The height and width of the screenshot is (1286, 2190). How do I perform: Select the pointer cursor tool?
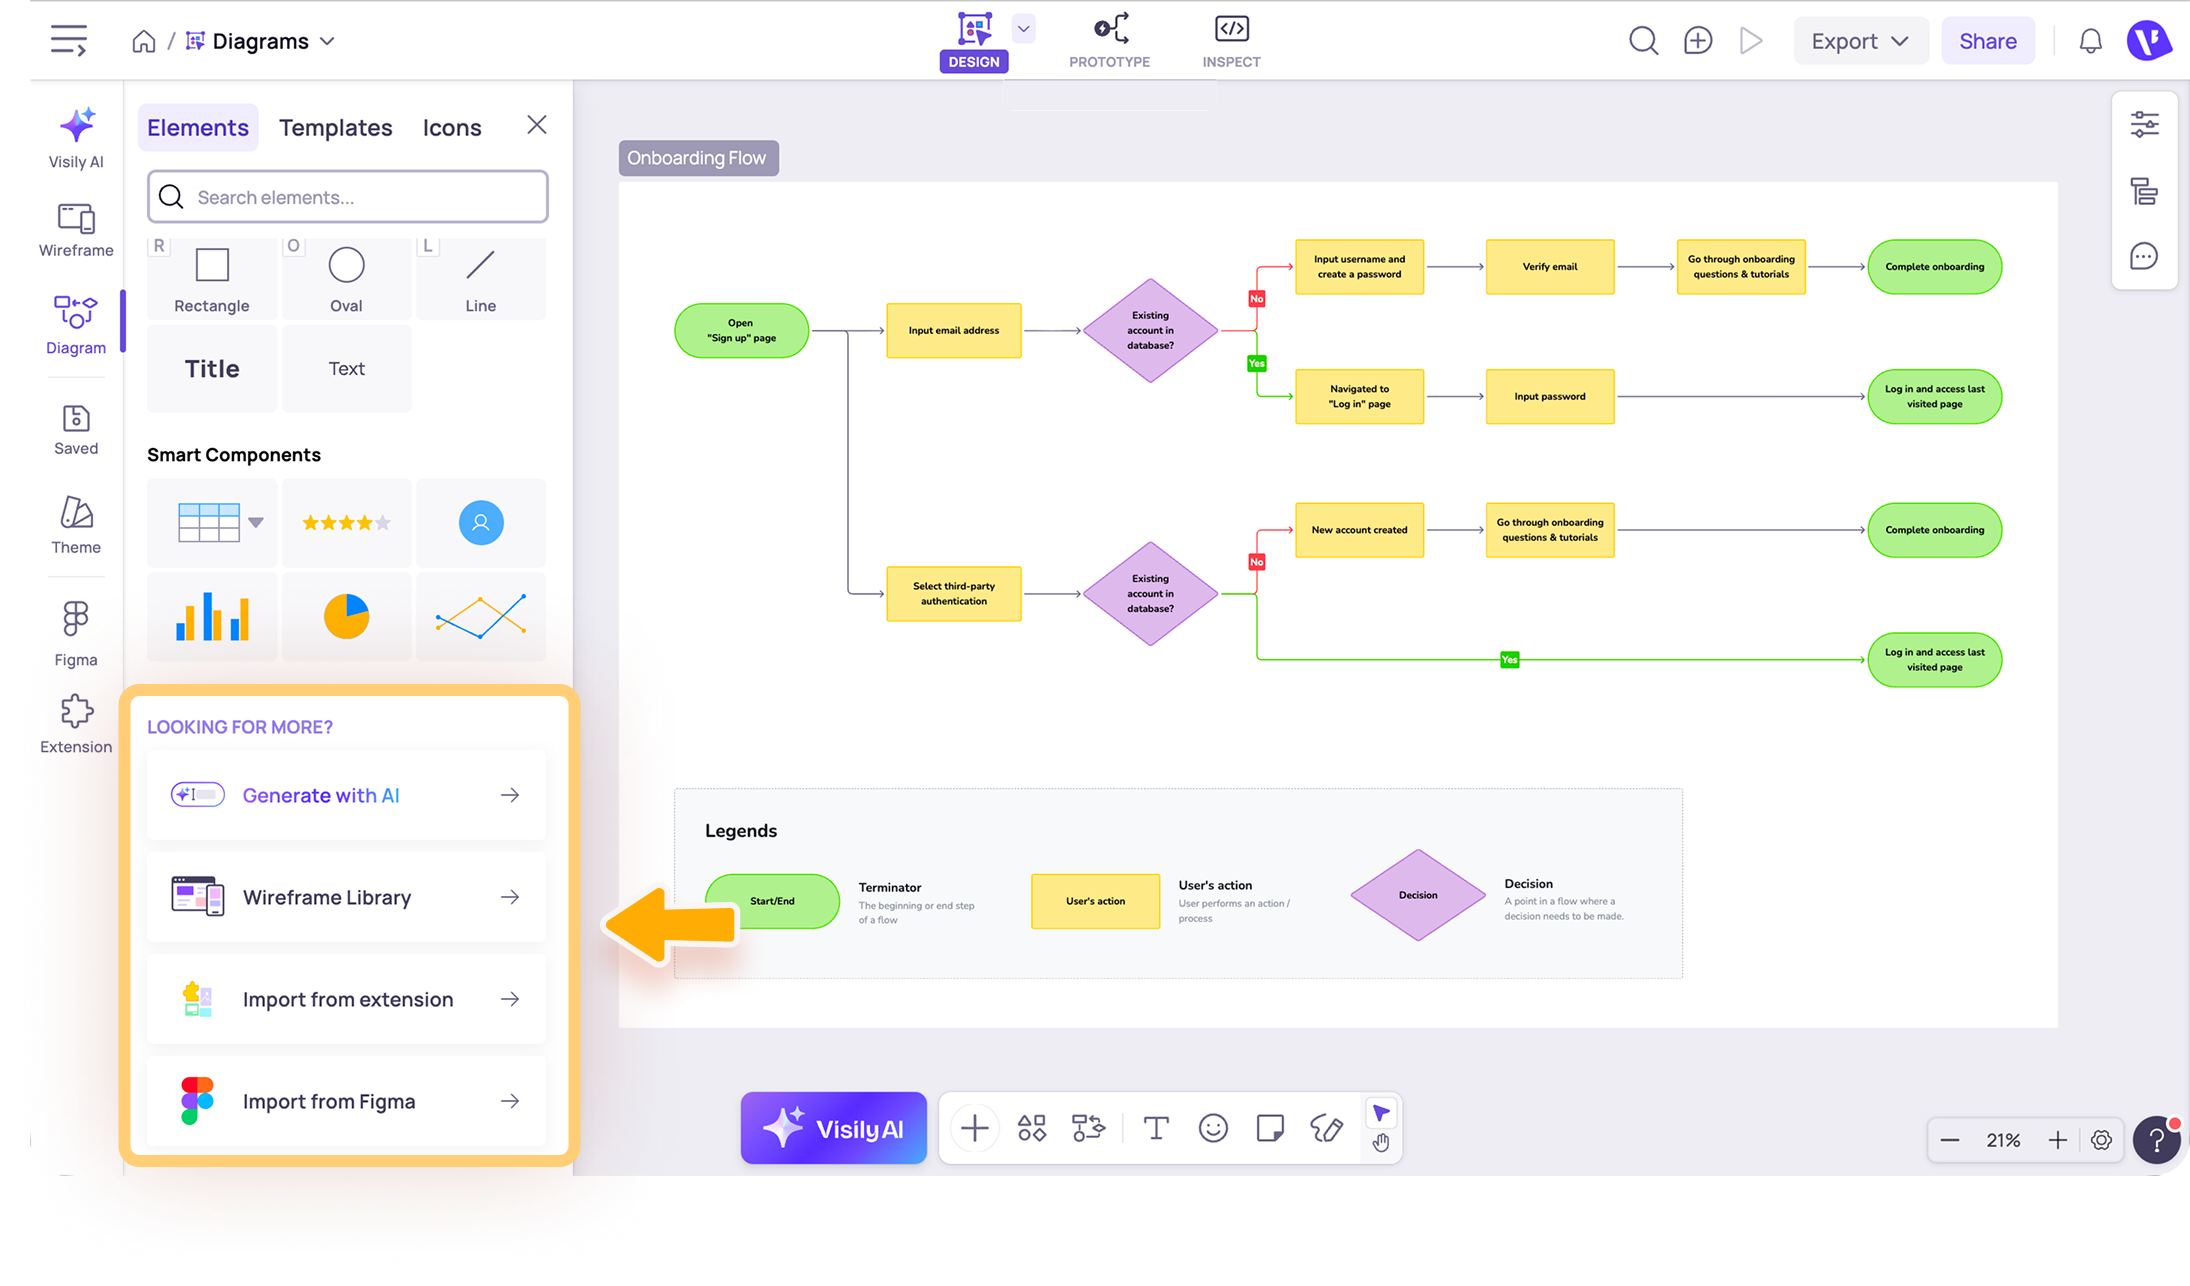click(x=1381, y=1113)
